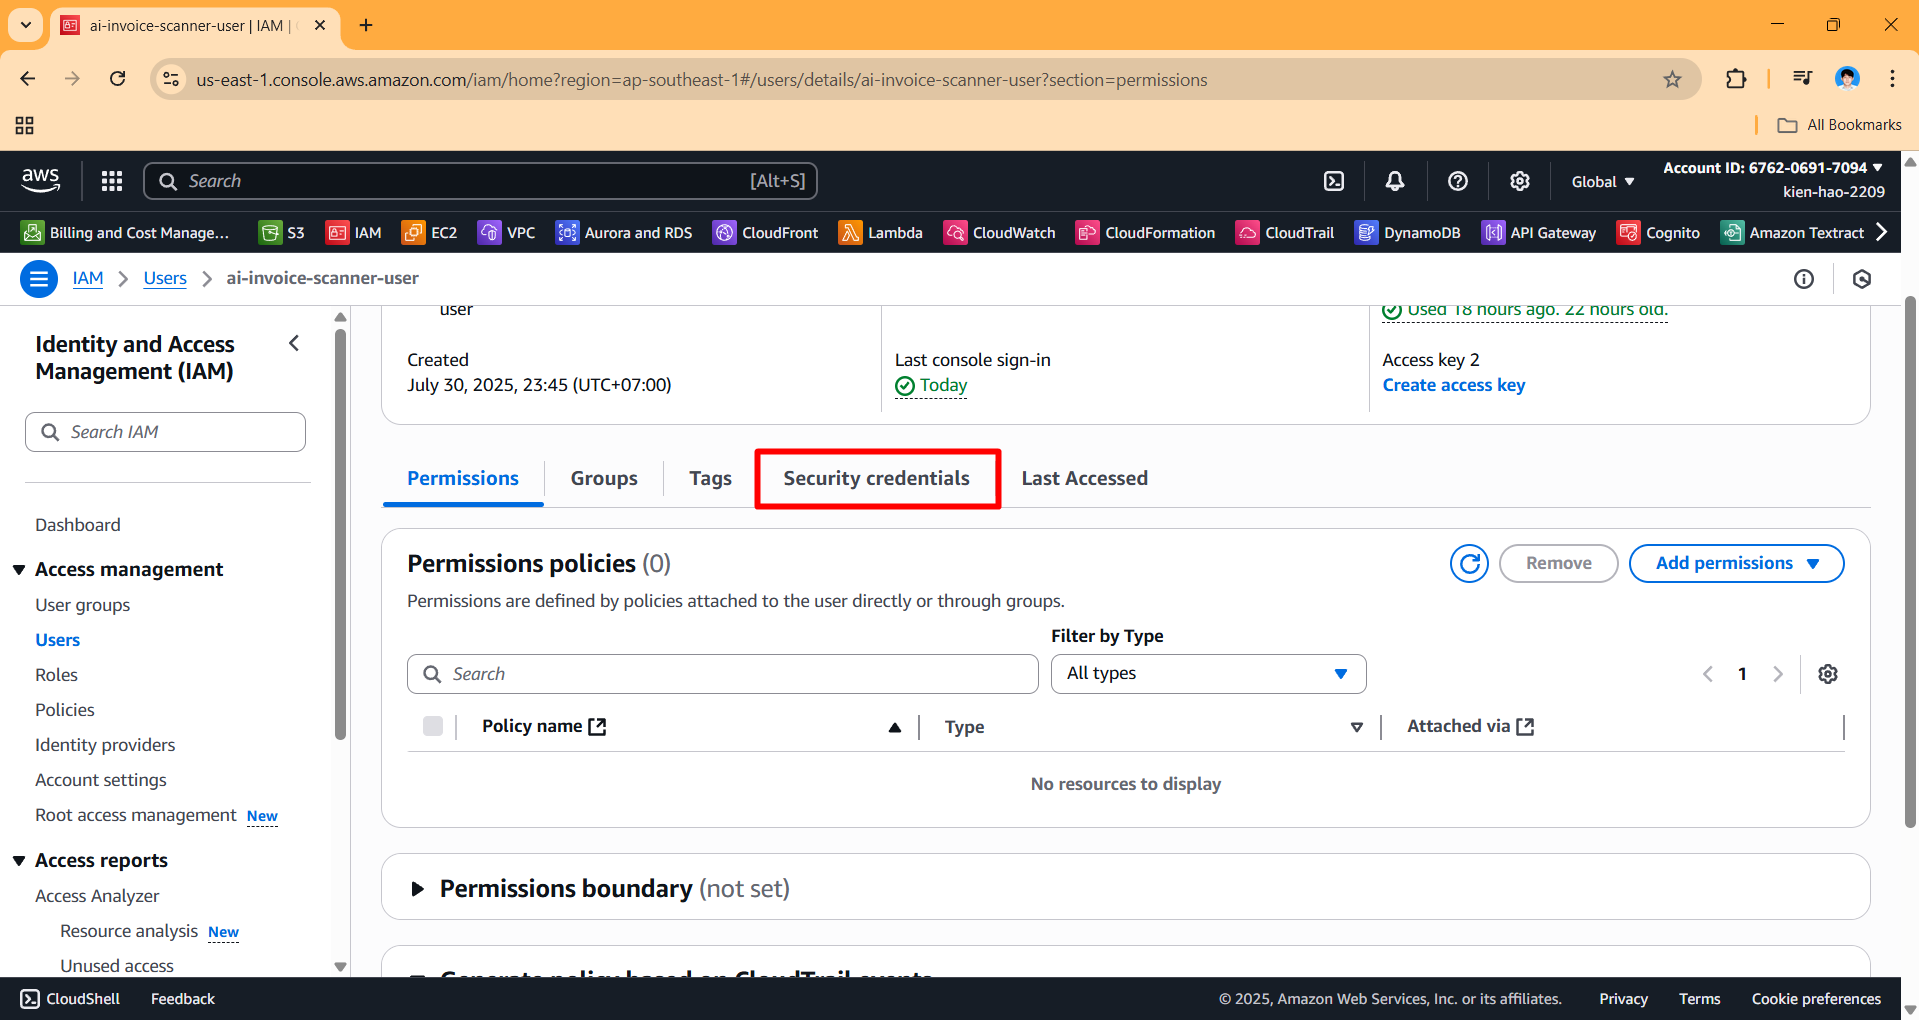Click the Create access key link
This screenshot has height=1020, width=1919.
(1453, 385)
